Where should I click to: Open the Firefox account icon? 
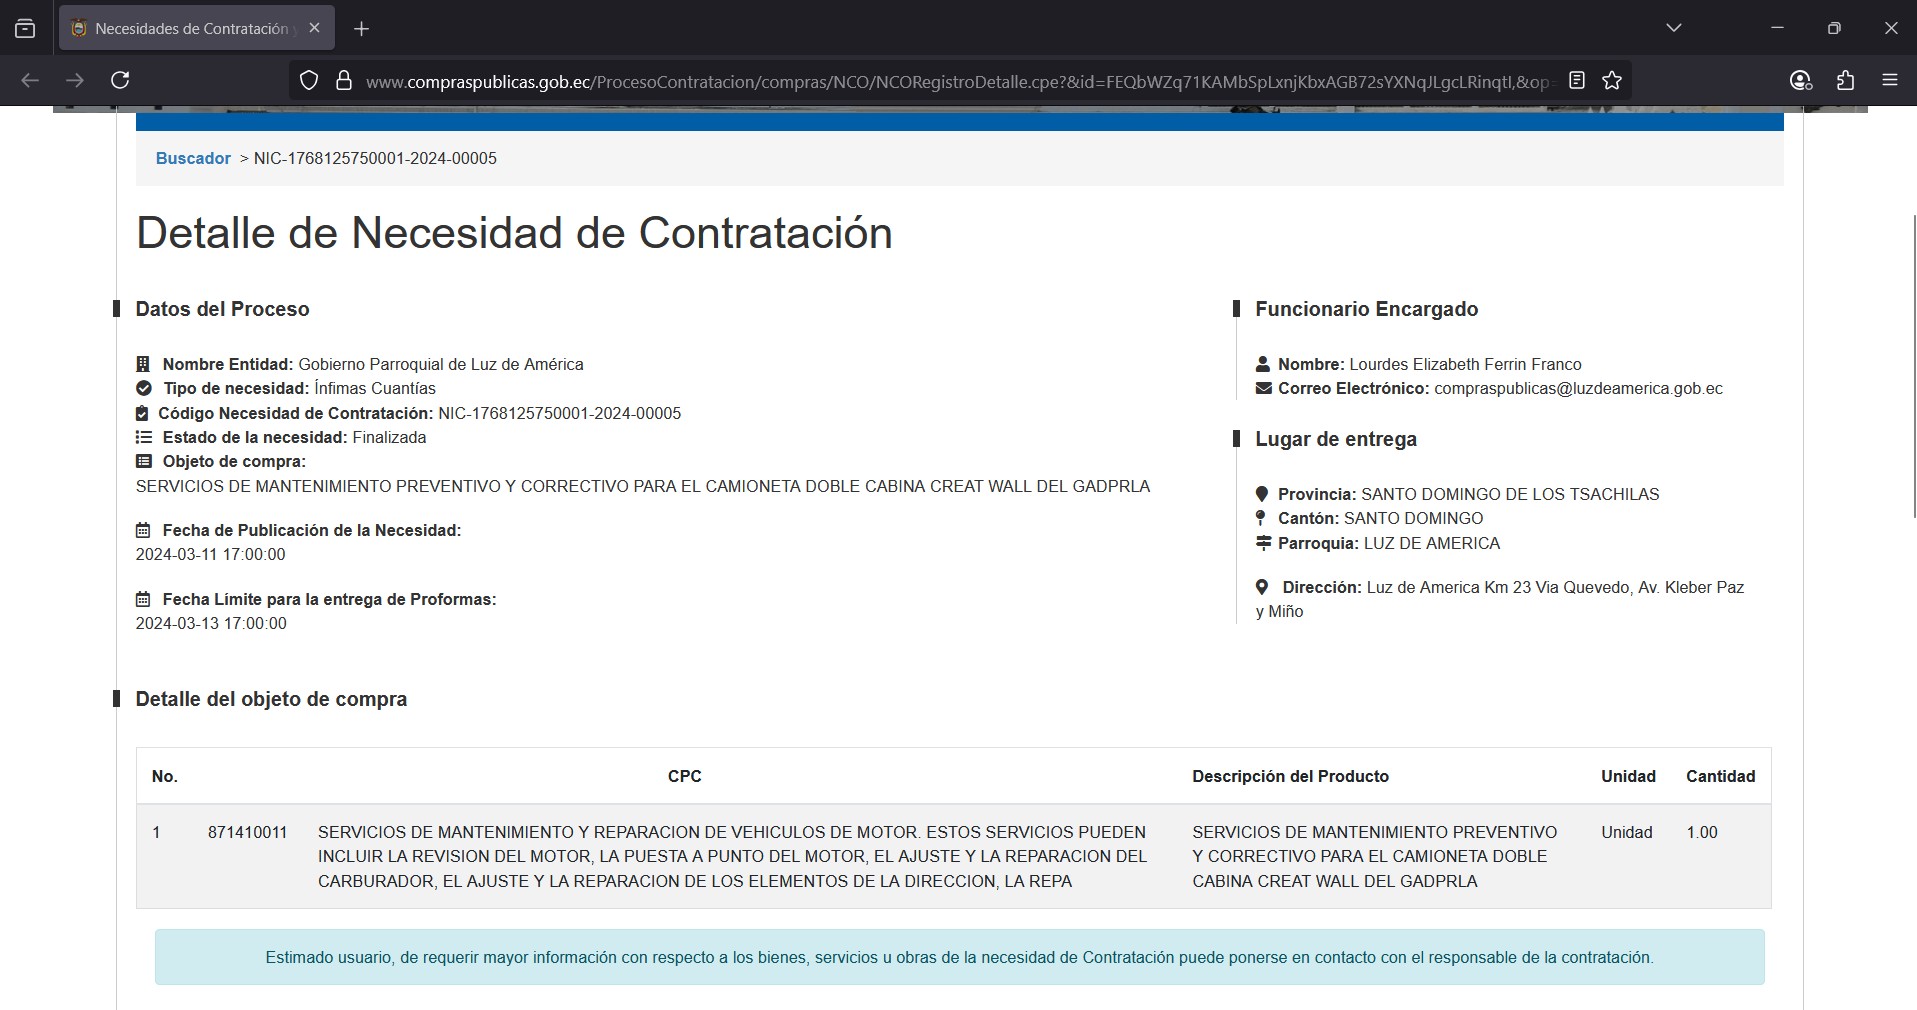click(1801, 81)
